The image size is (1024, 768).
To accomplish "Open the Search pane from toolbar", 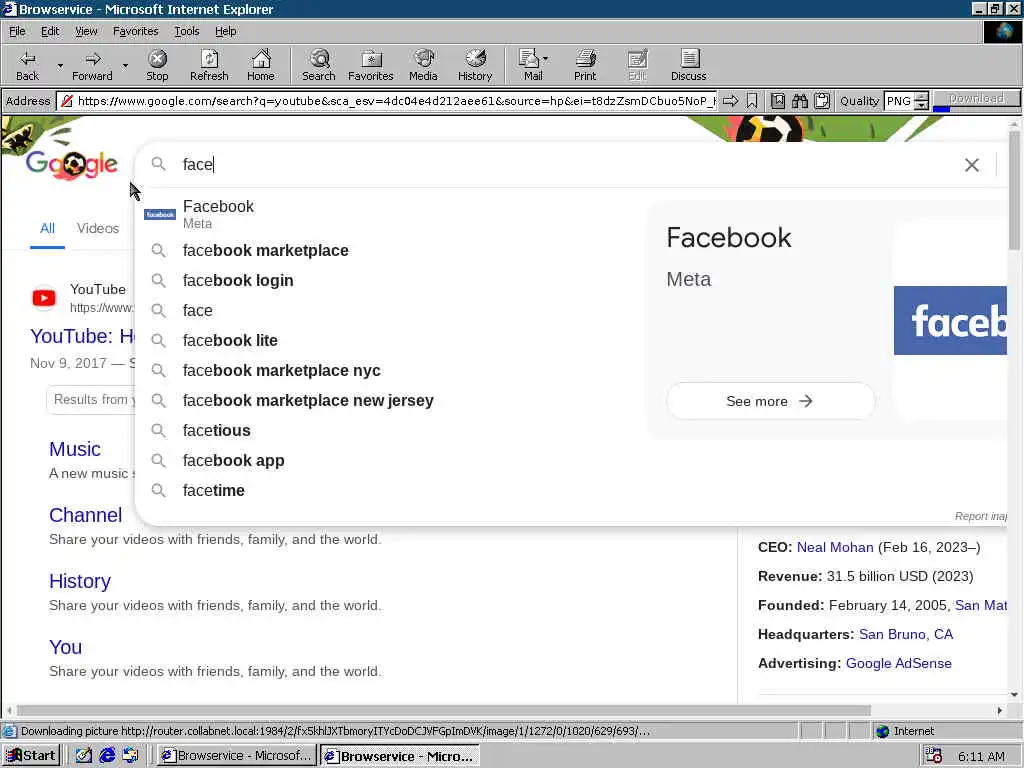I will 319,65.
